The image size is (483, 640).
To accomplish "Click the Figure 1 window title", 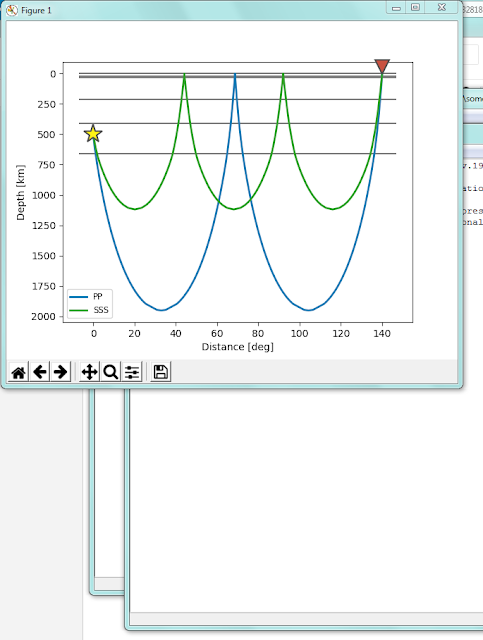I will pos(36,11).
